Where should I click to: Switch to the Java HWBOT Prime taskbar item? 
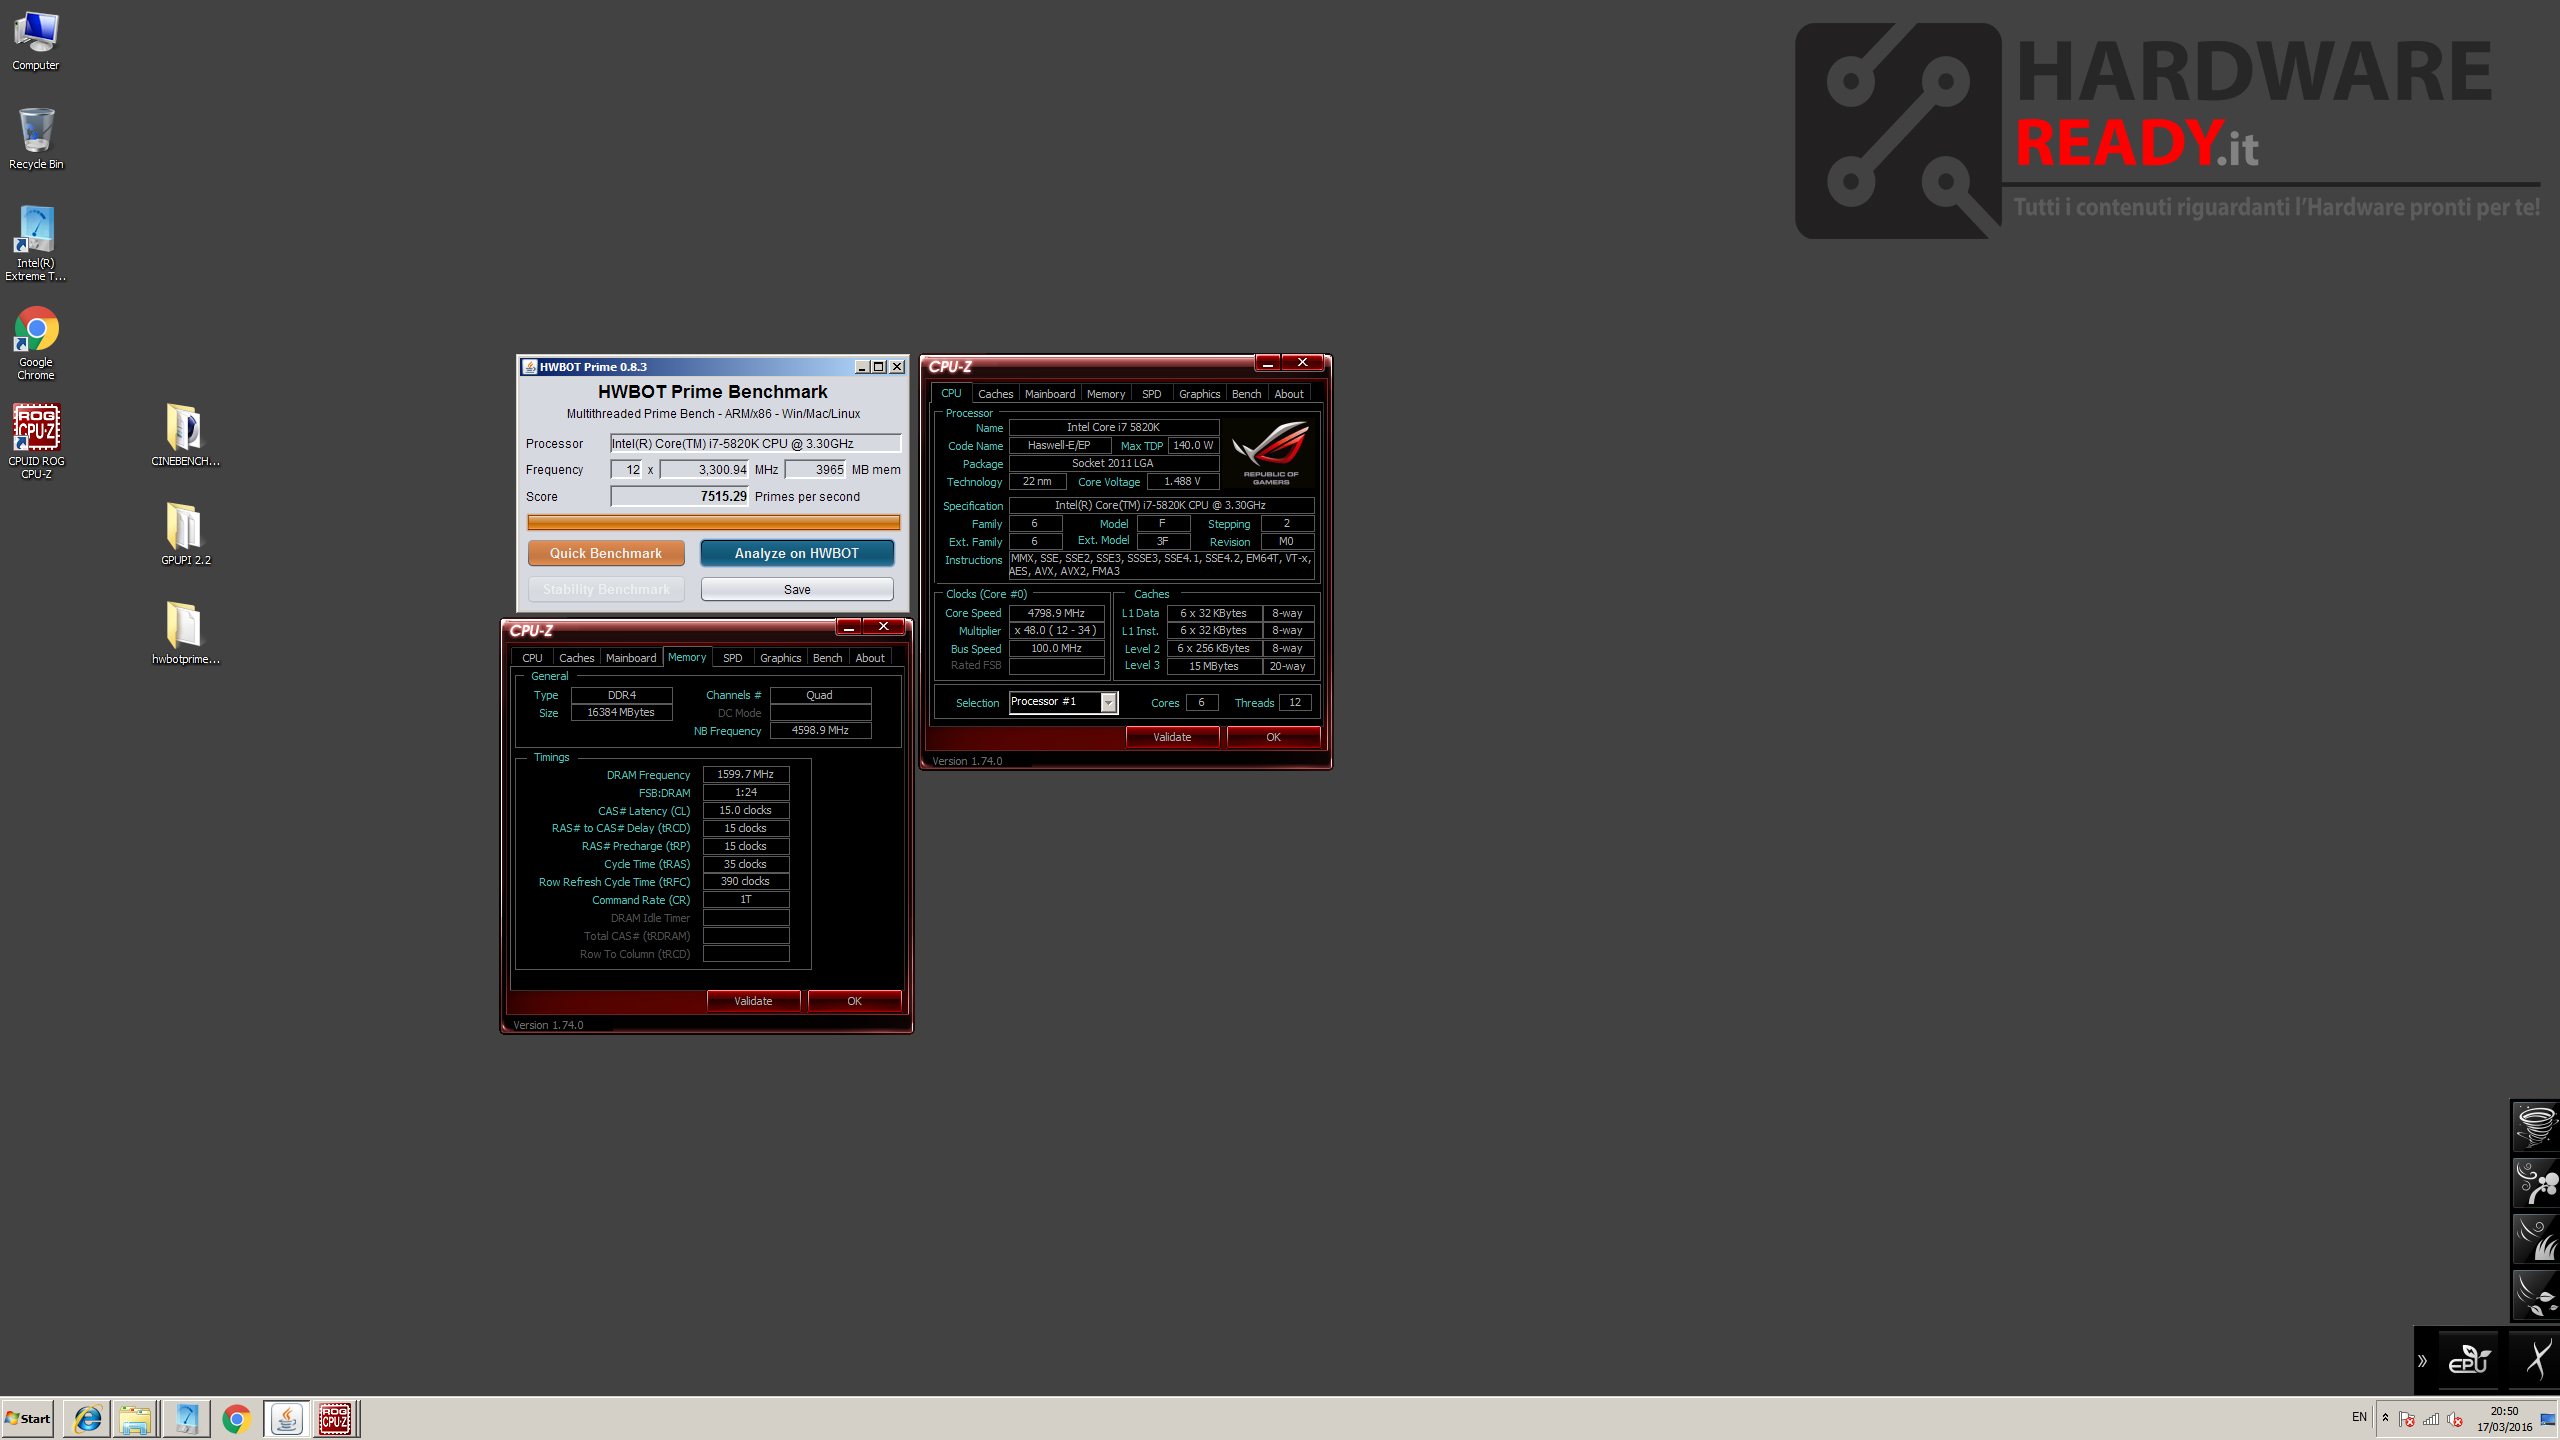click(286, 1418)
